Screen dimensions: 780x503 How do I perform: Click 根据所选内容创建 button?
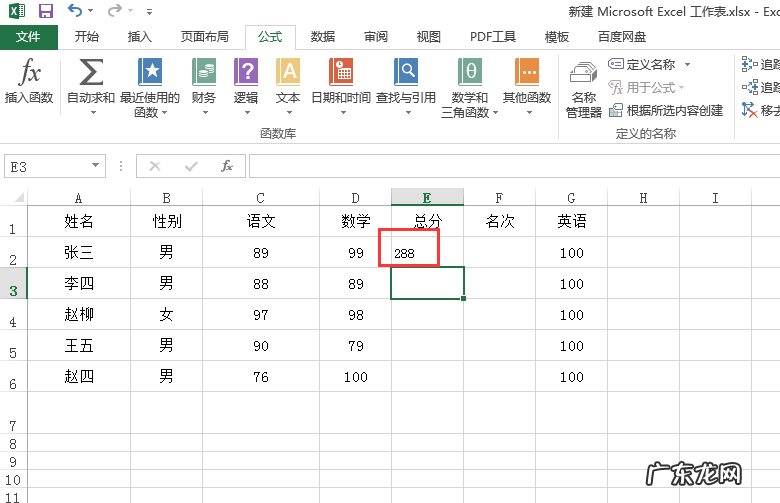666,110
